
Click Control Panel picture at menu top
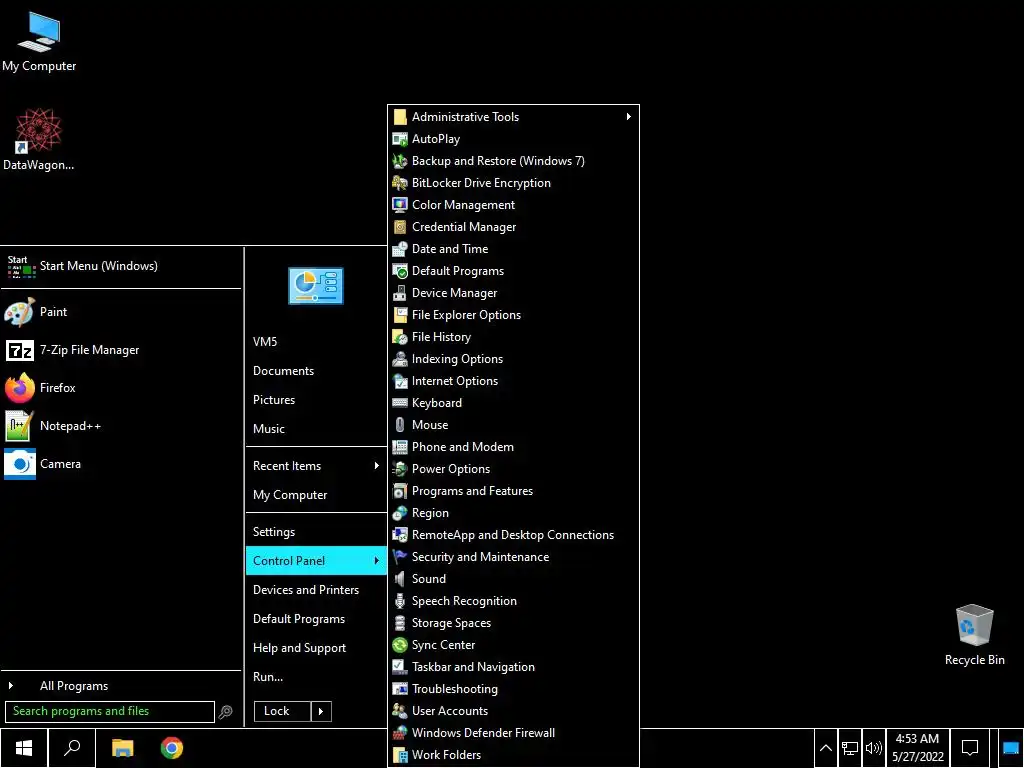pyautogui.click(x=316, y=286)
